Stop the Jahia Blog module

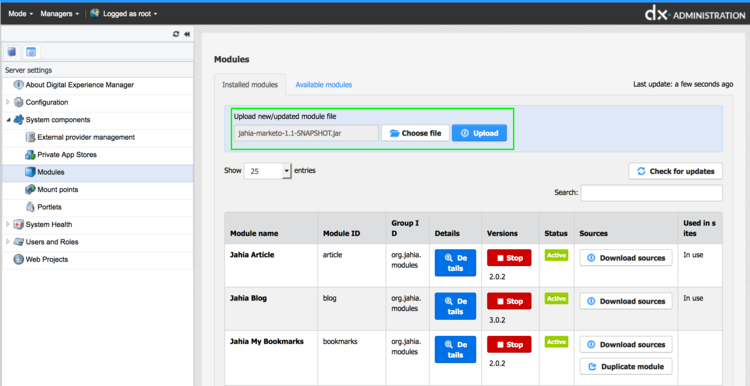tap(509, 301)
